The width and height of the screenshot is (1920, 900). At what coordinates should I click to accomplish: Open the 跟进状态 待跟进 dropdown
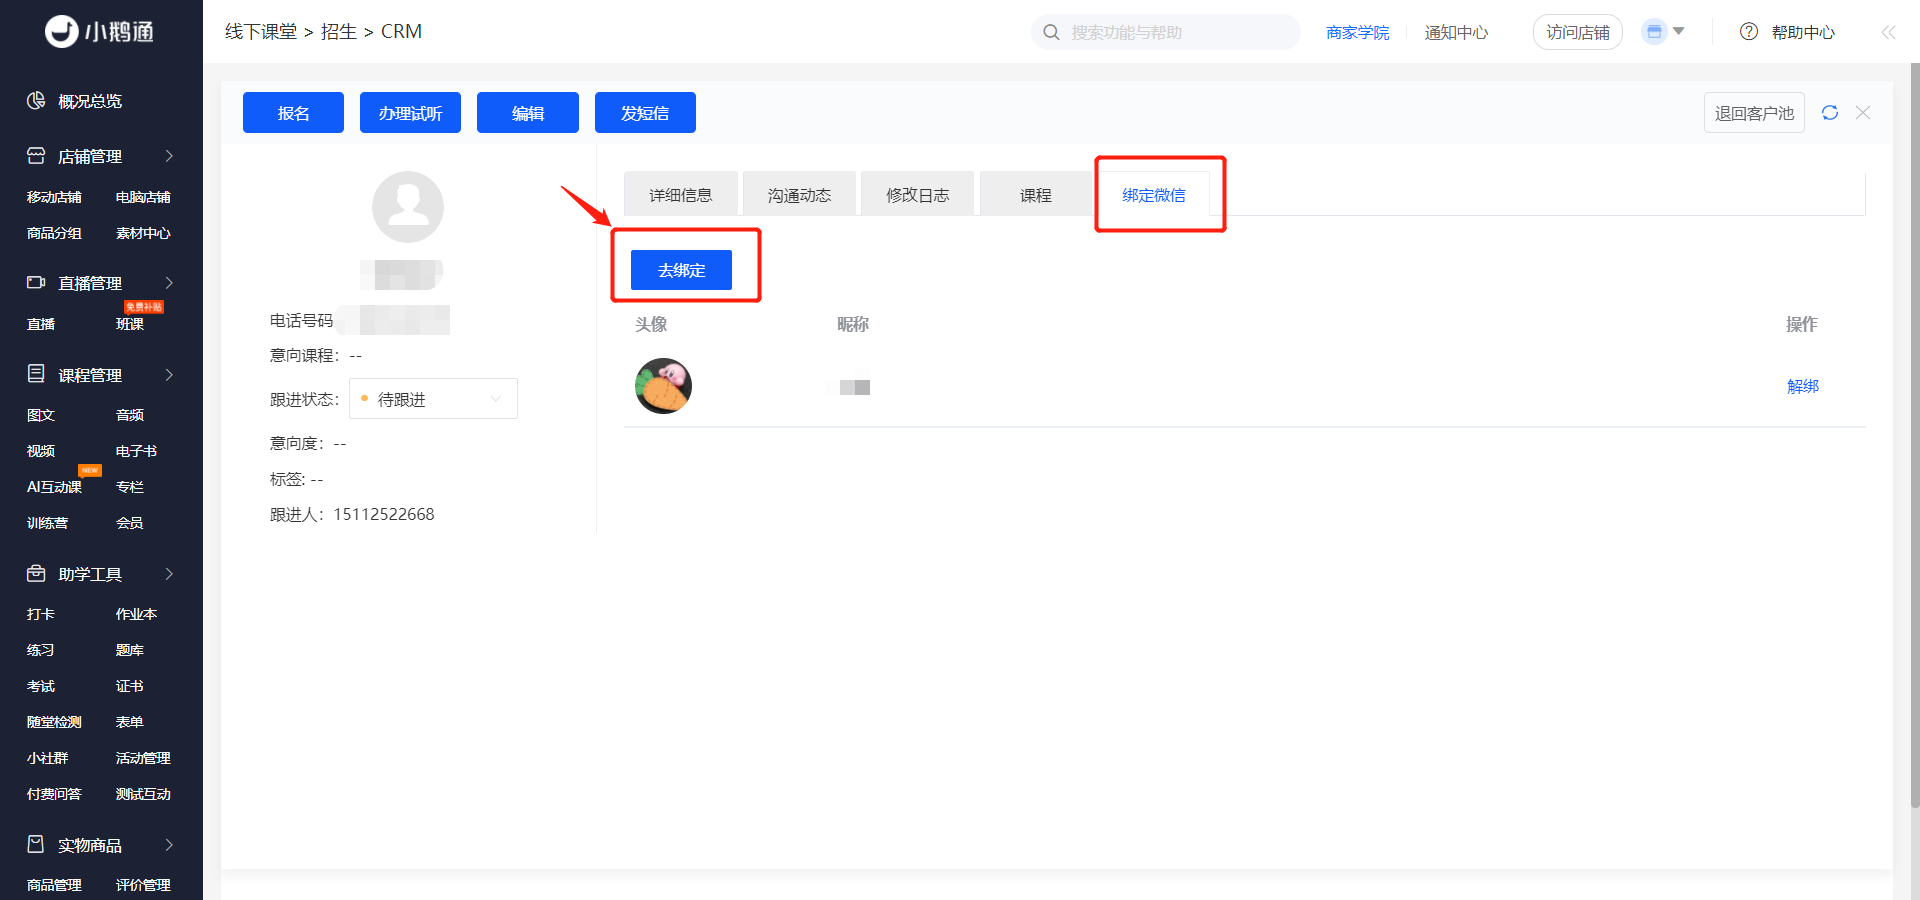[433, 399]
